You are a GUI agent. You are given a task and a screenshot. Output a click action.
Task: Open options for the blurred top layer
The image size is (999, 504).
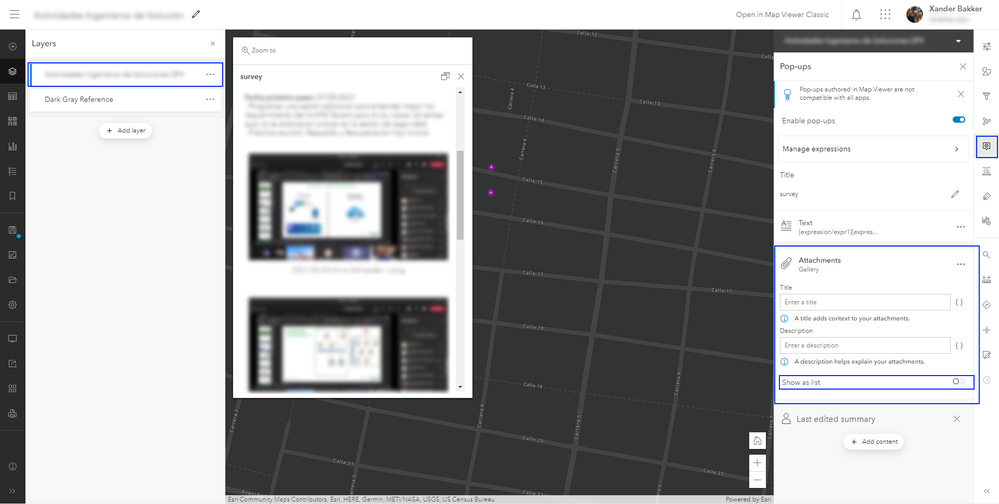click(210, 75)
